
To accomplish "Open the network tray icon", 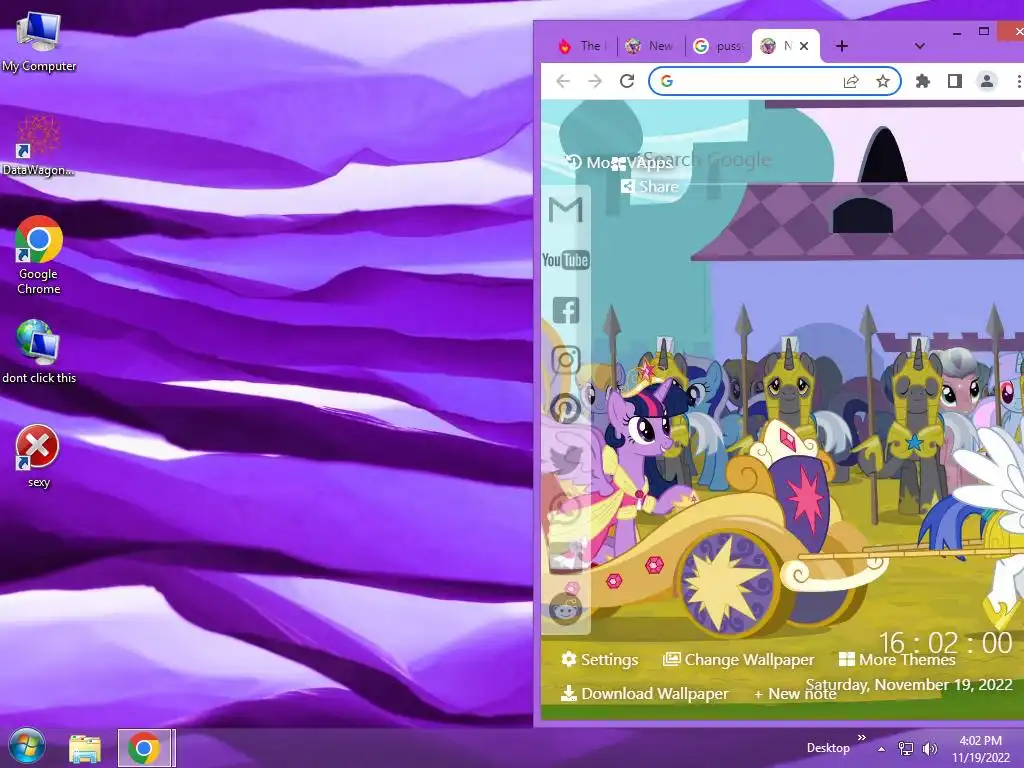I will tap(906, 748).
